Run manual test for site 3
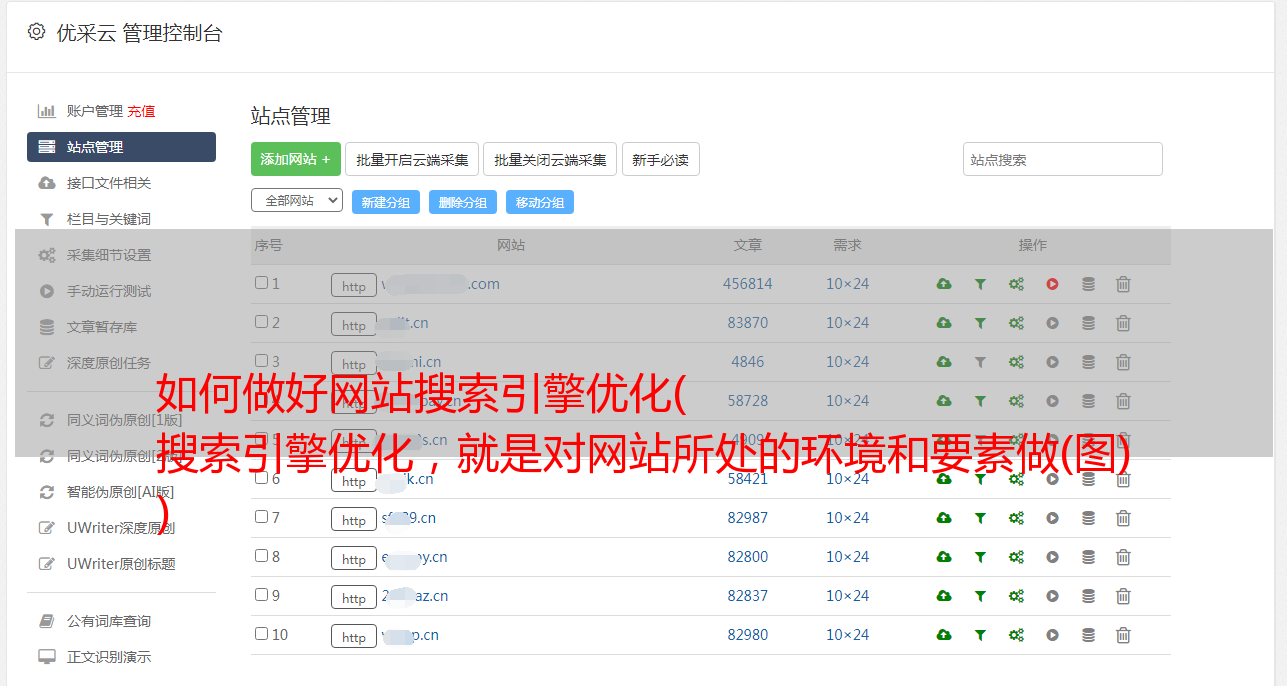1287x686 pixels. point(1052,362)
